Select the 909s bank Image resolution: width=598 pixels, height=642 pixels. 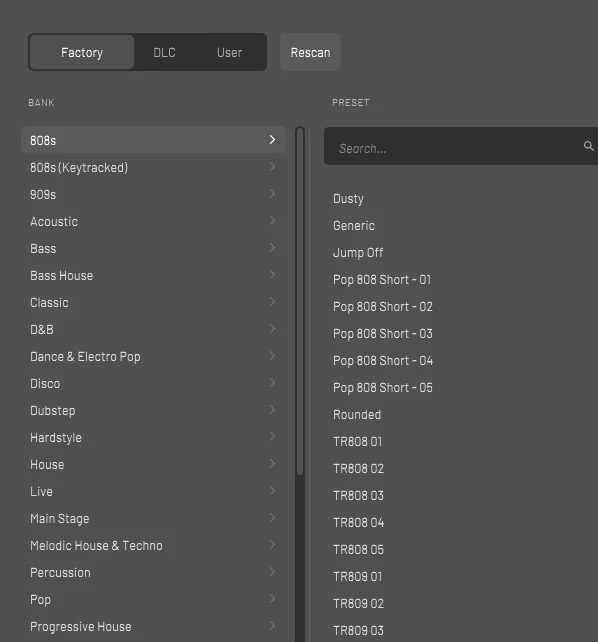[x=43, y=194]
